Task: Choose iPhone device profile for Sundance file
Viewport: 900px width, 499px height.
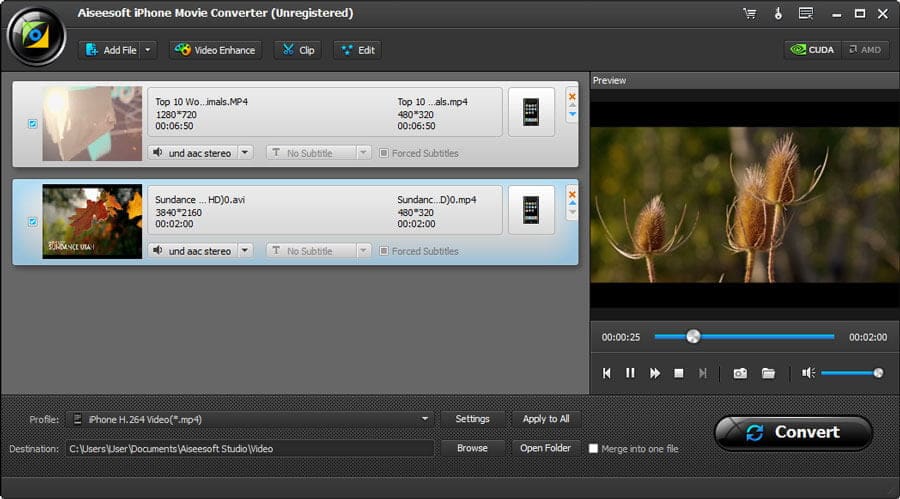Action: coord(531,210)
